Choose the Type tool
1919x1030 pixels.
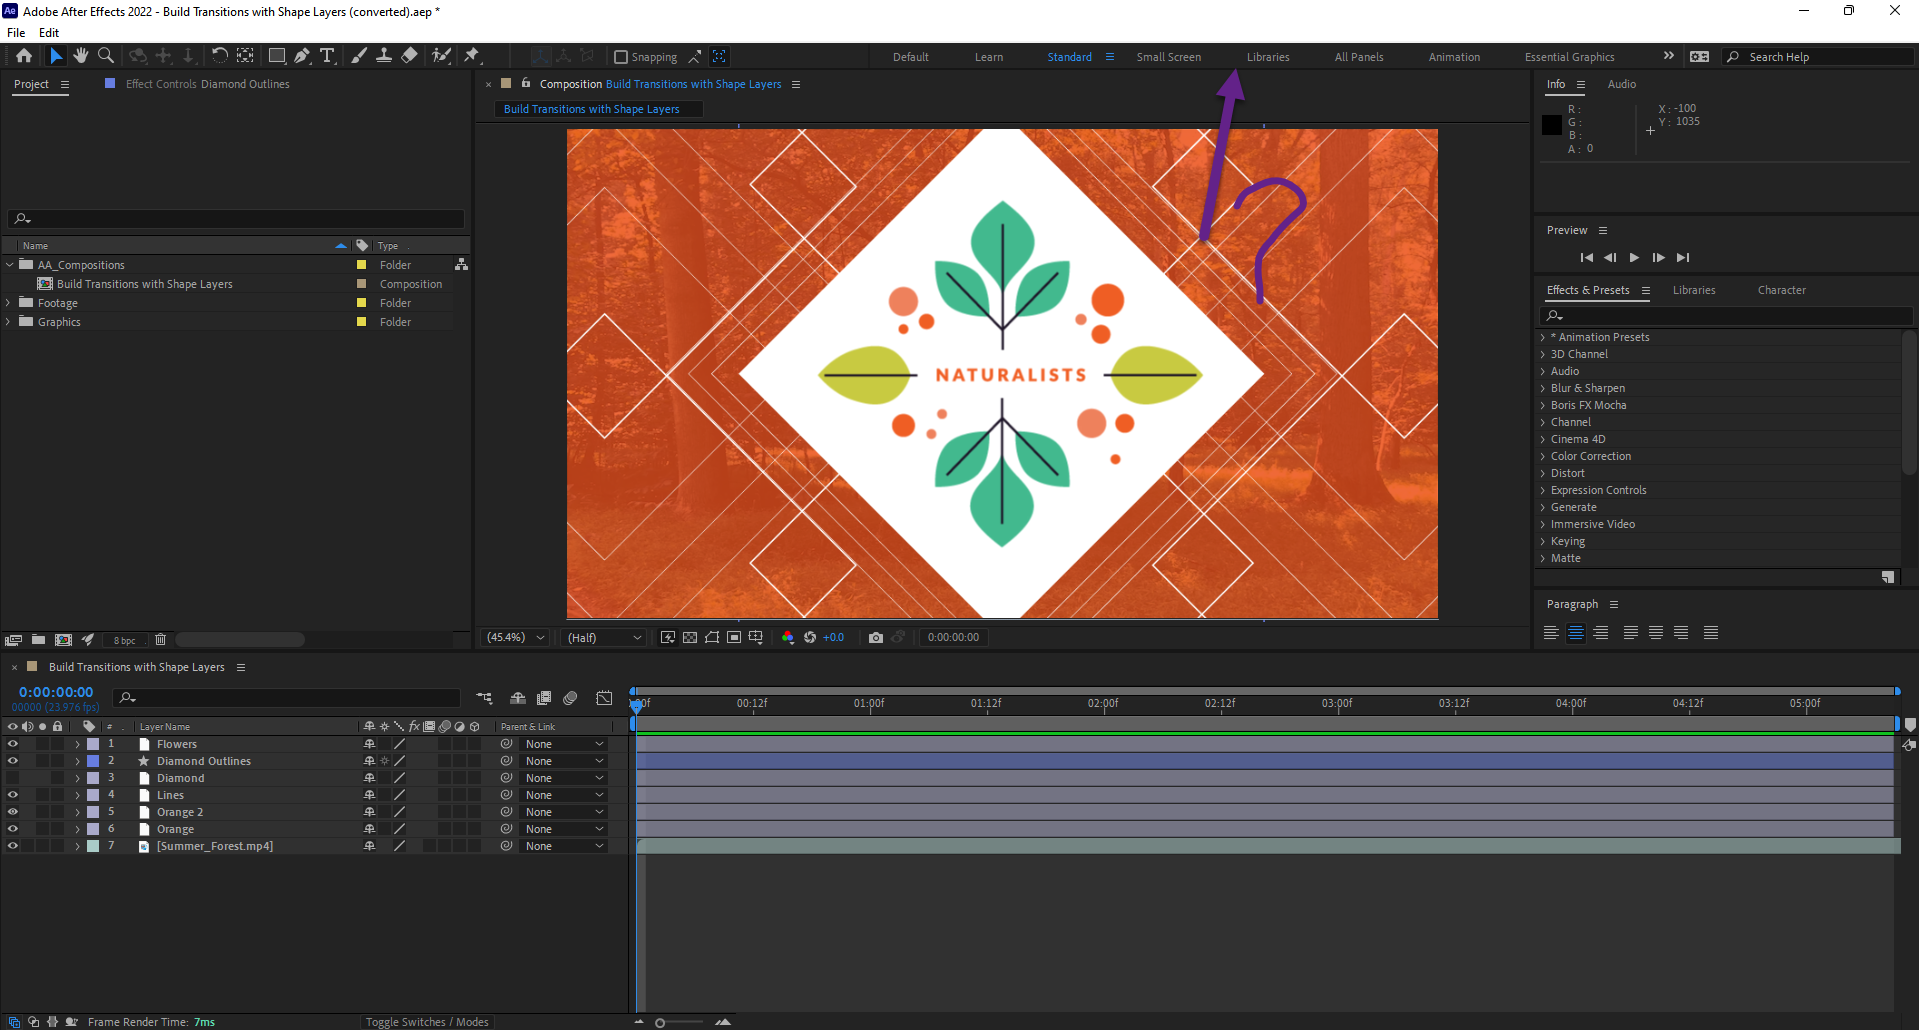pos(327,56)
